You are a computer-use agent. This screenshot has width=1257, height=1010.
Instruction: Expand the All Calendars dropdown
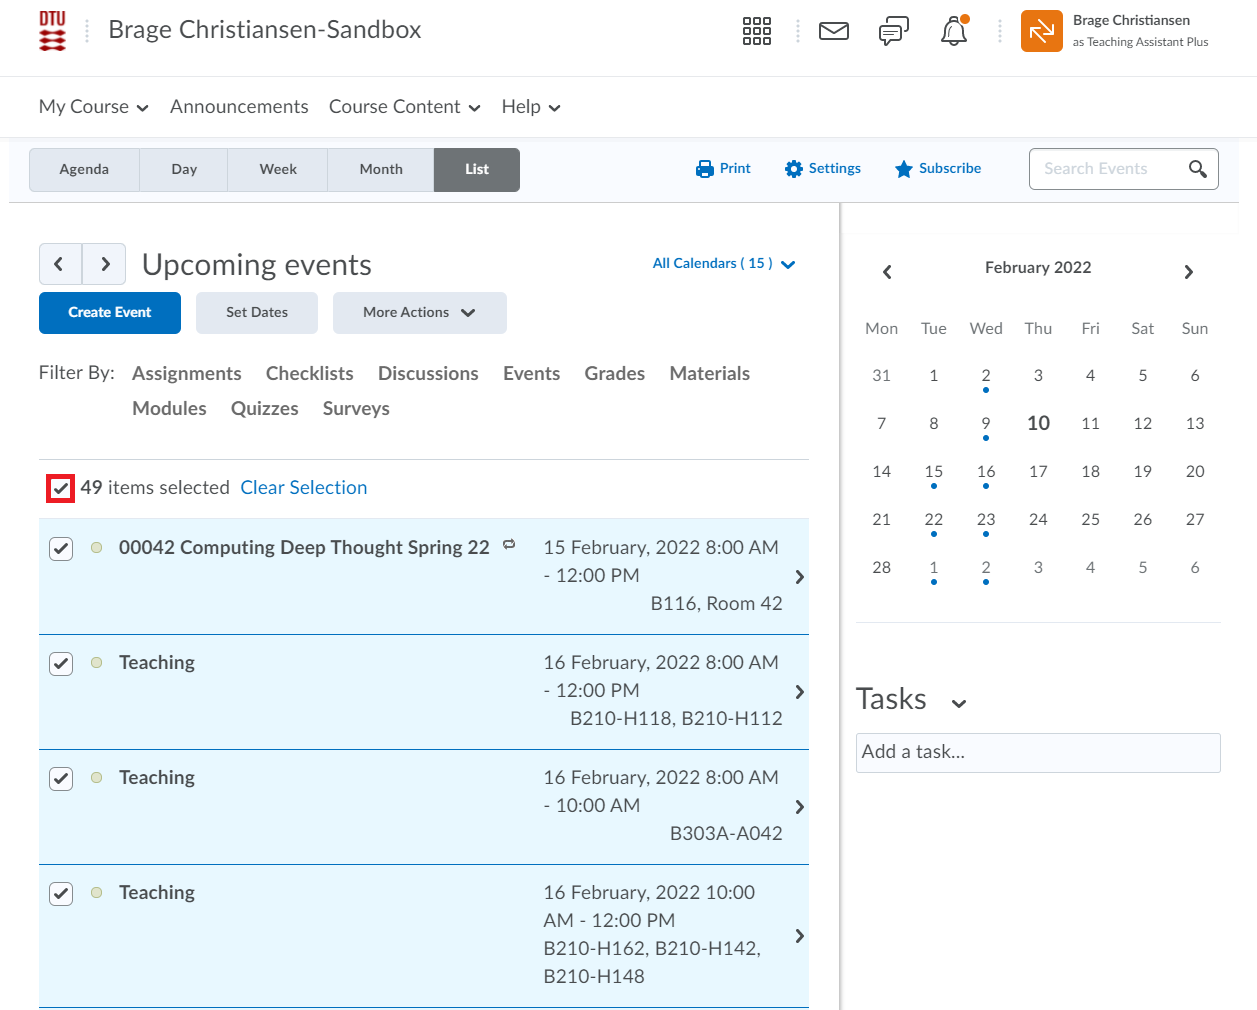[x=723, y=264]
